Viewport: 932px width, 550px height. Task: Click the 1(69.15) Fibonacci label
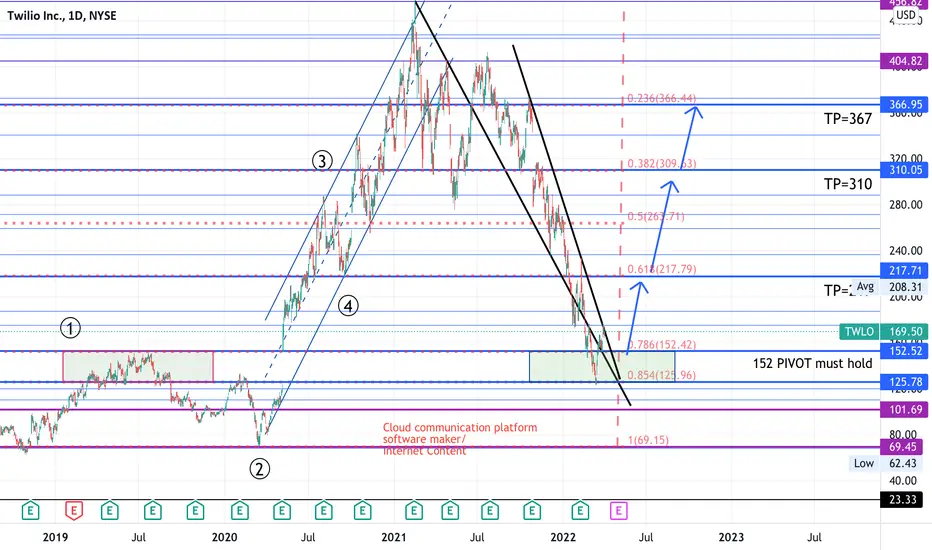(648, 441)
